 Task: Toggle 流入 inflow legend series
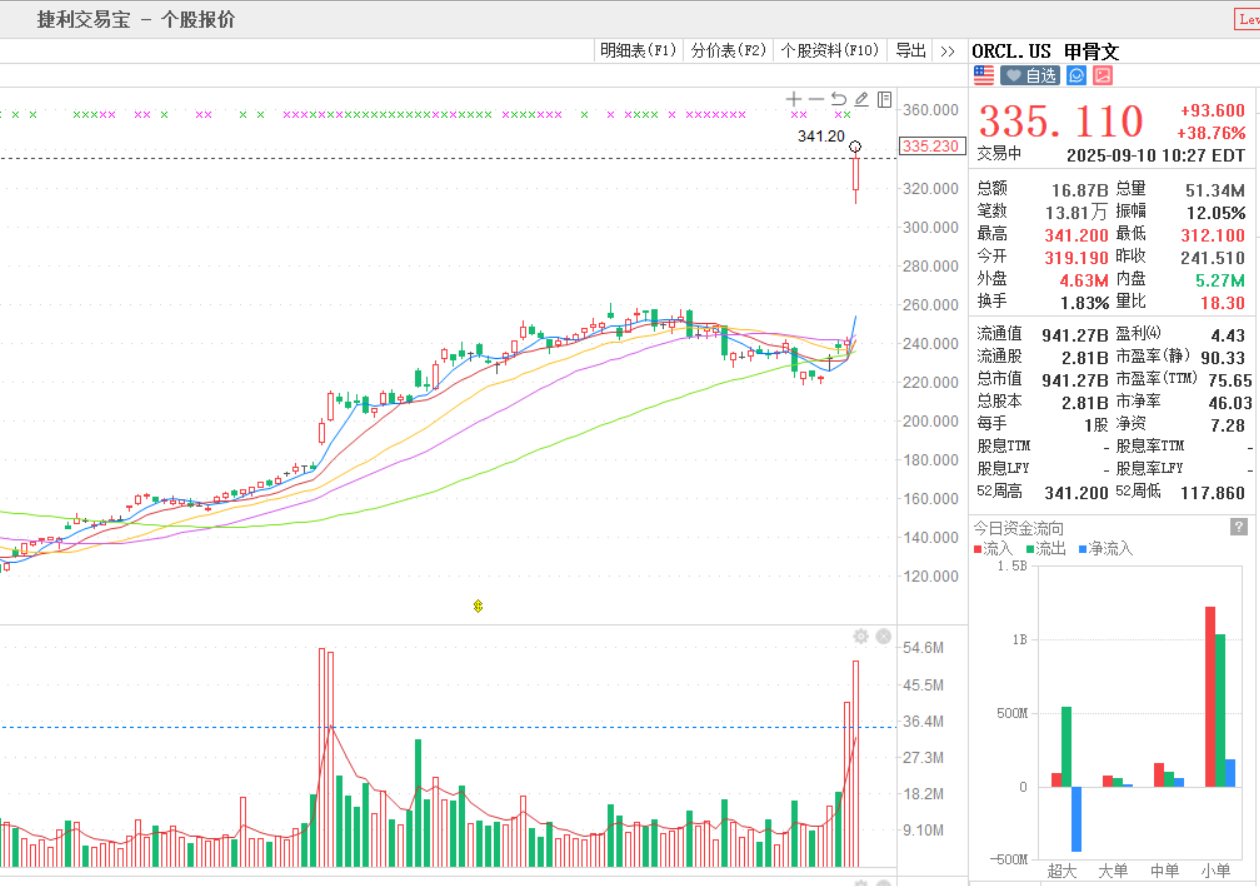pos(992,549)
